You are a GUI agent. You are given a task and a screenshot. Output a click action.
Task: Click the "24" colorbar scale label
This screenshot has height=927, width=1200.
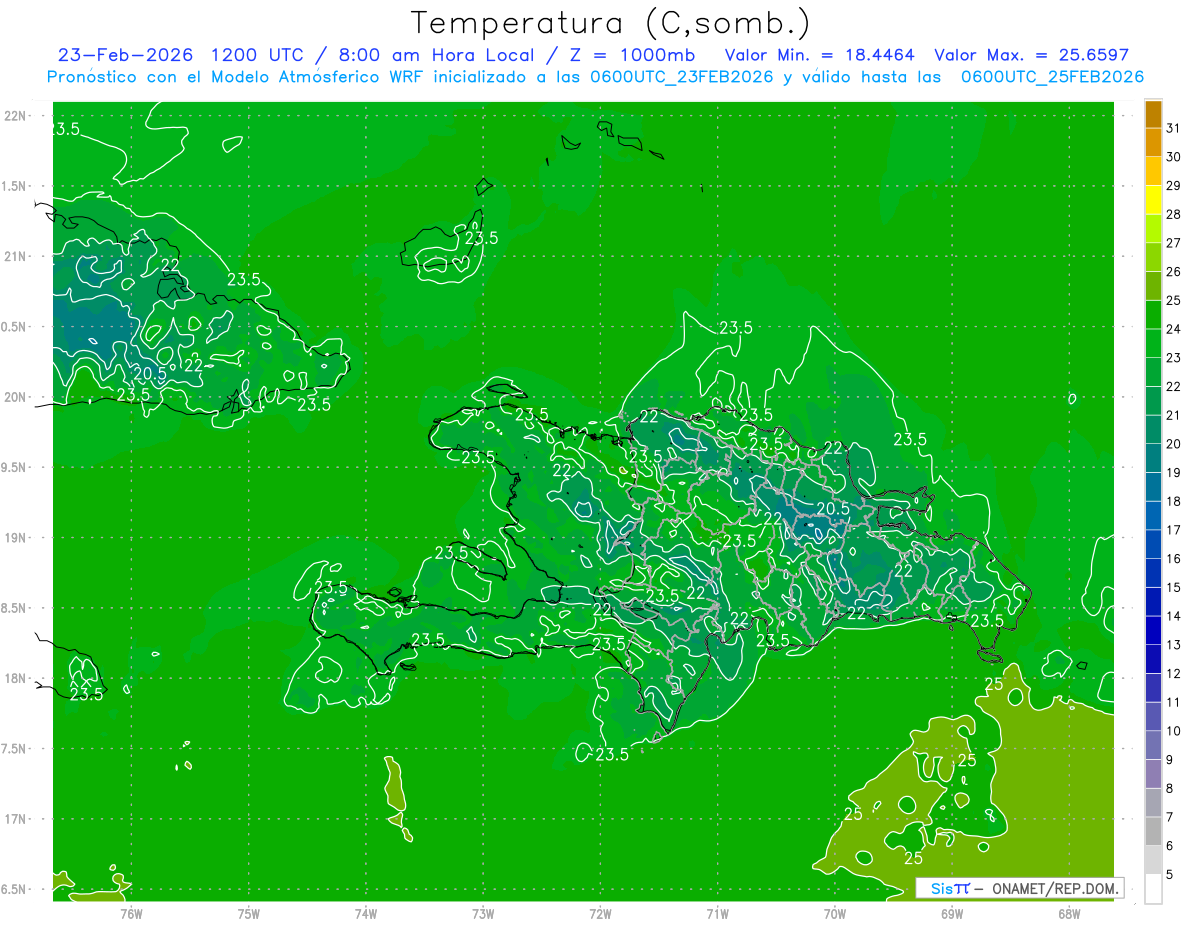pos(1174,329)
